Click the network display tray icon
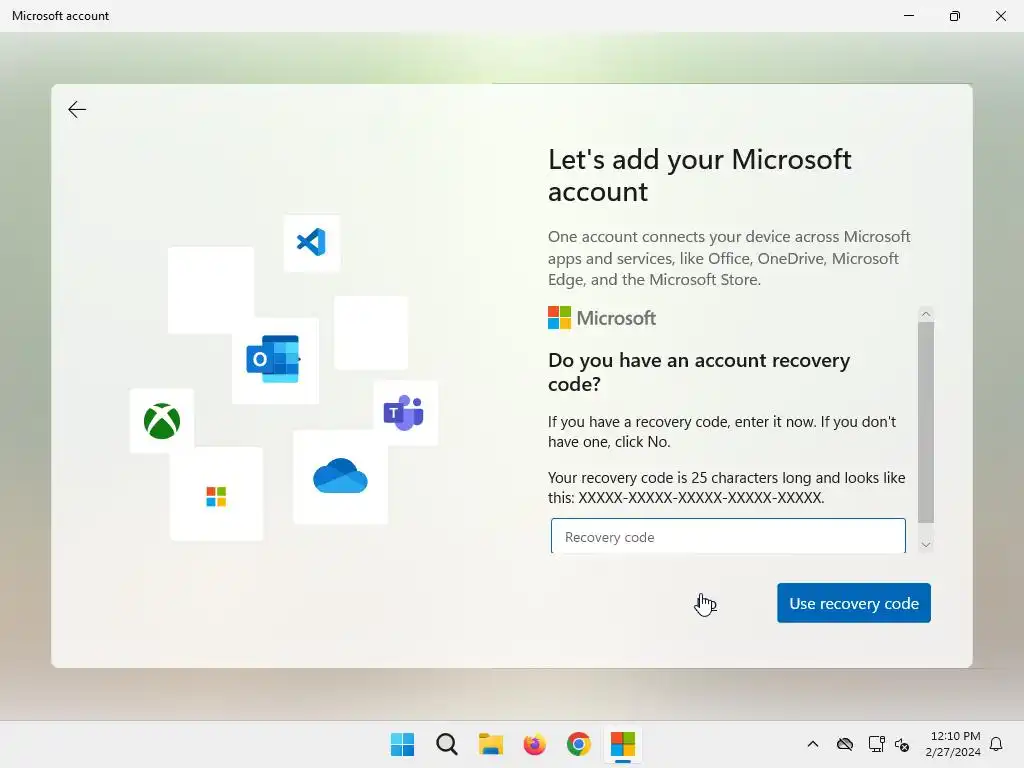The height and width of the screenshot is (768, 1024). pyautogui.click(x=876, y=744)
